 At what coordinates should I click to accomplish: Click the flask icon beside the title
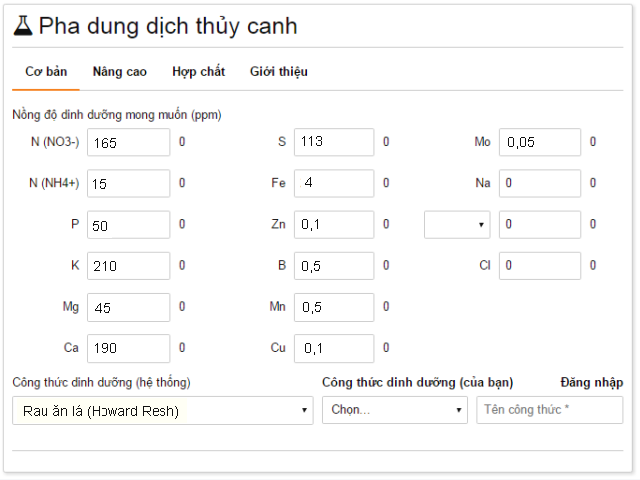[x=23, y=26]
